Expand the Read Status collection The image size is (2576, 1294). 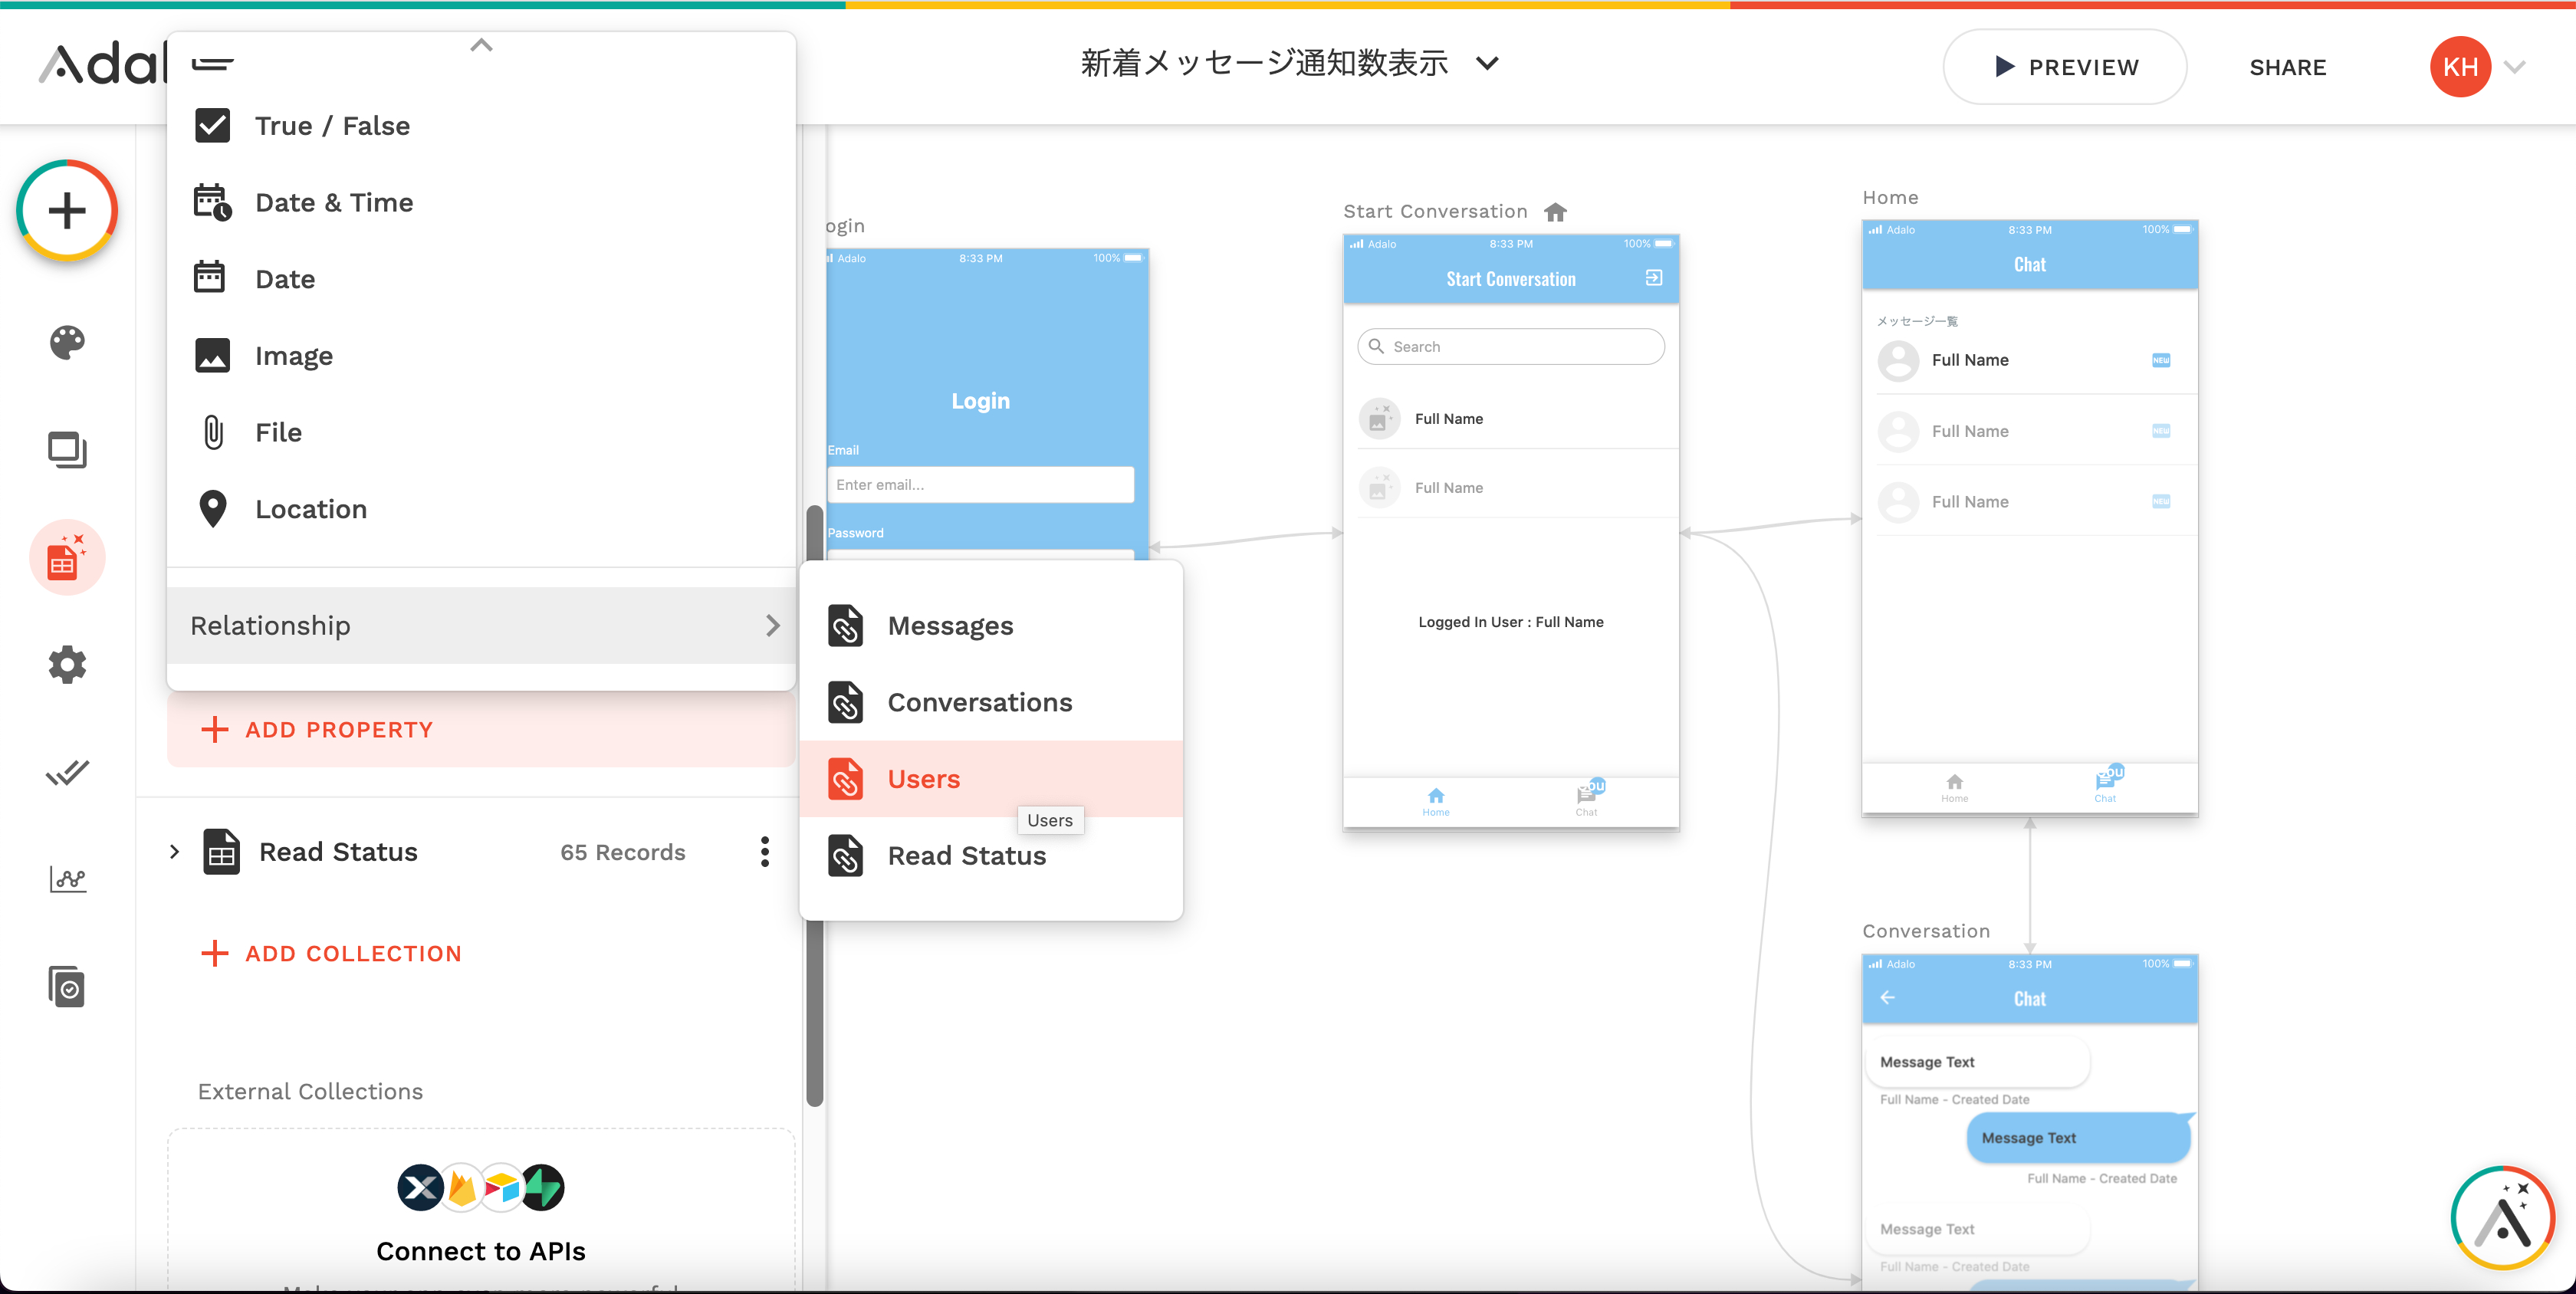[x=174, y=852]
